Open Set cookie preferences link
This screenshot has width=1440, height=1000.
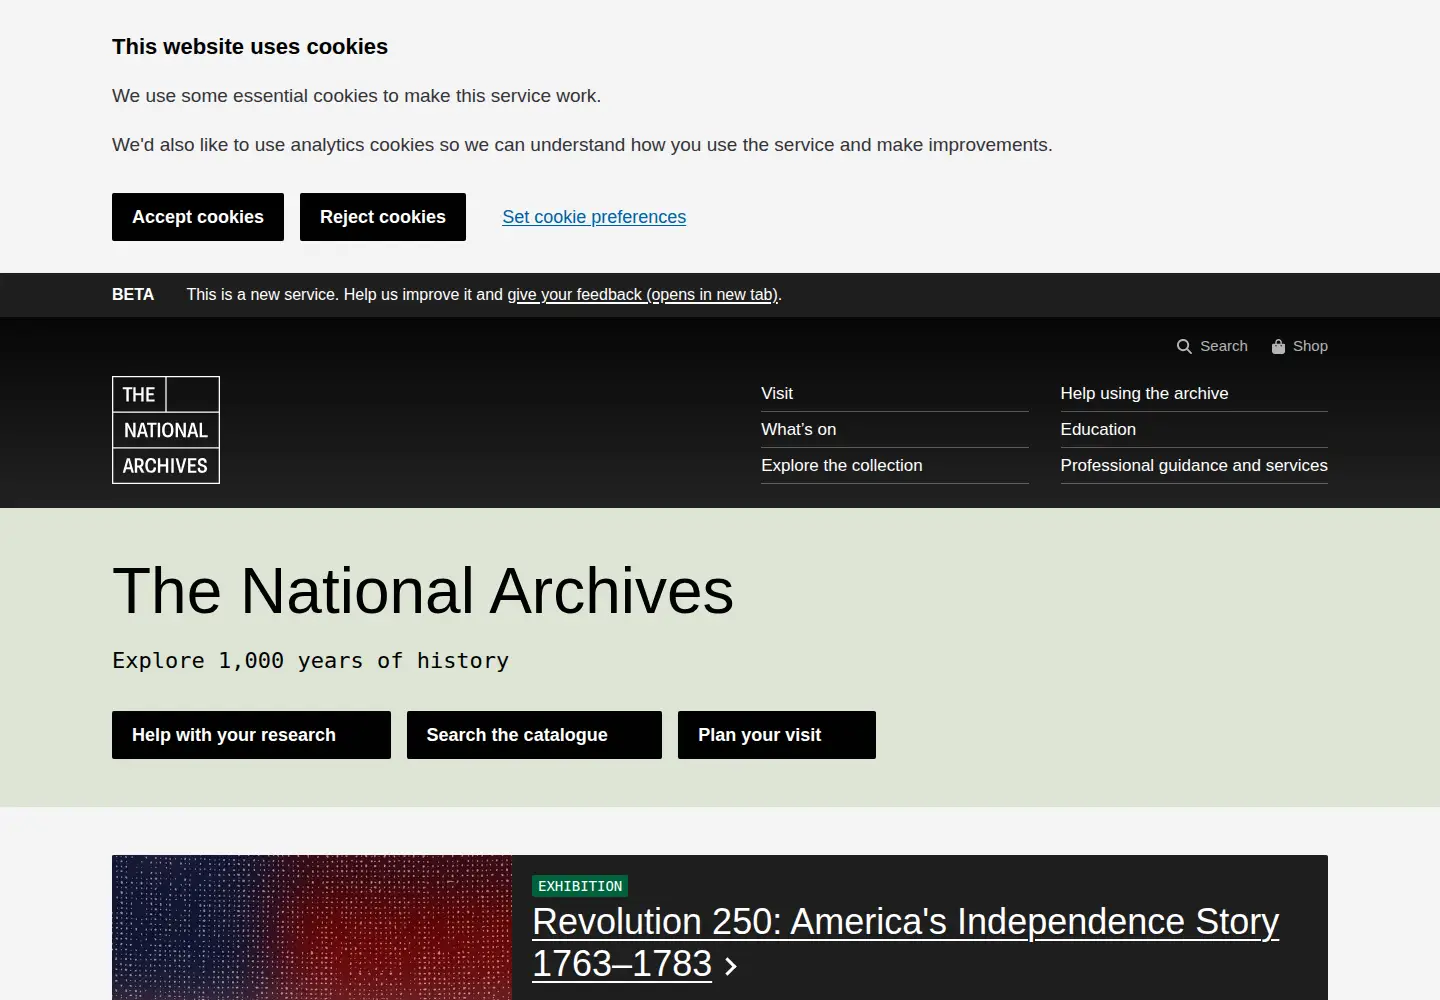[594, 217]
